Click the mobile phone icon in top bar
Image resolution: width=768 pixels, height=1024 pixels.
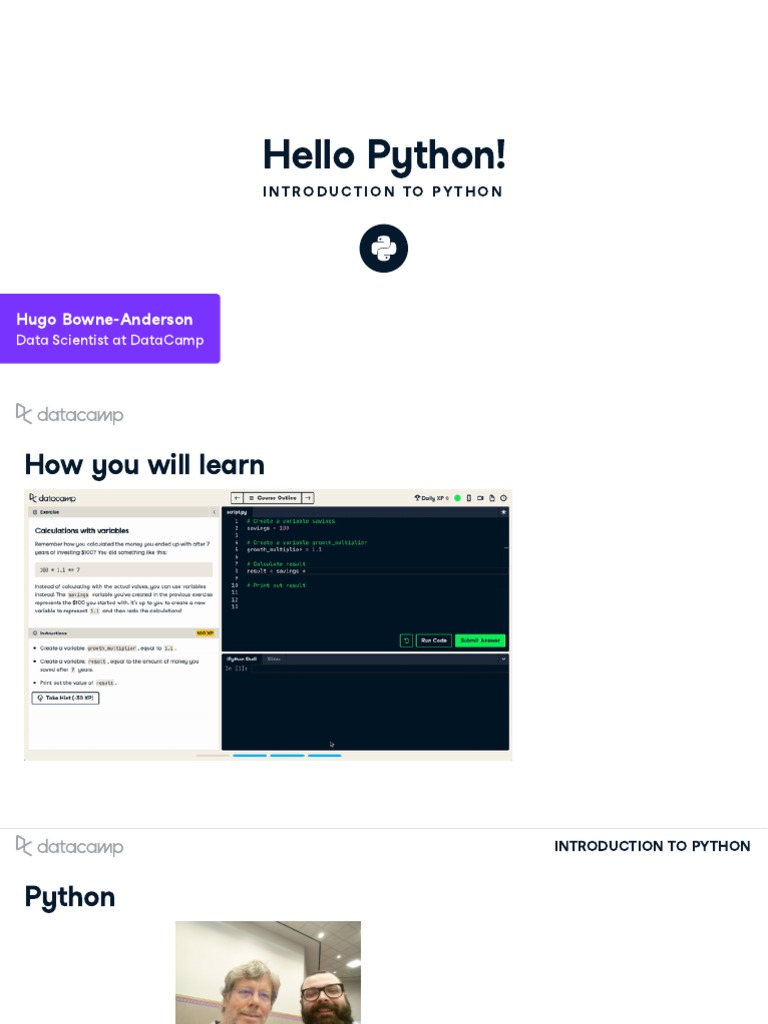coord(468,498)
